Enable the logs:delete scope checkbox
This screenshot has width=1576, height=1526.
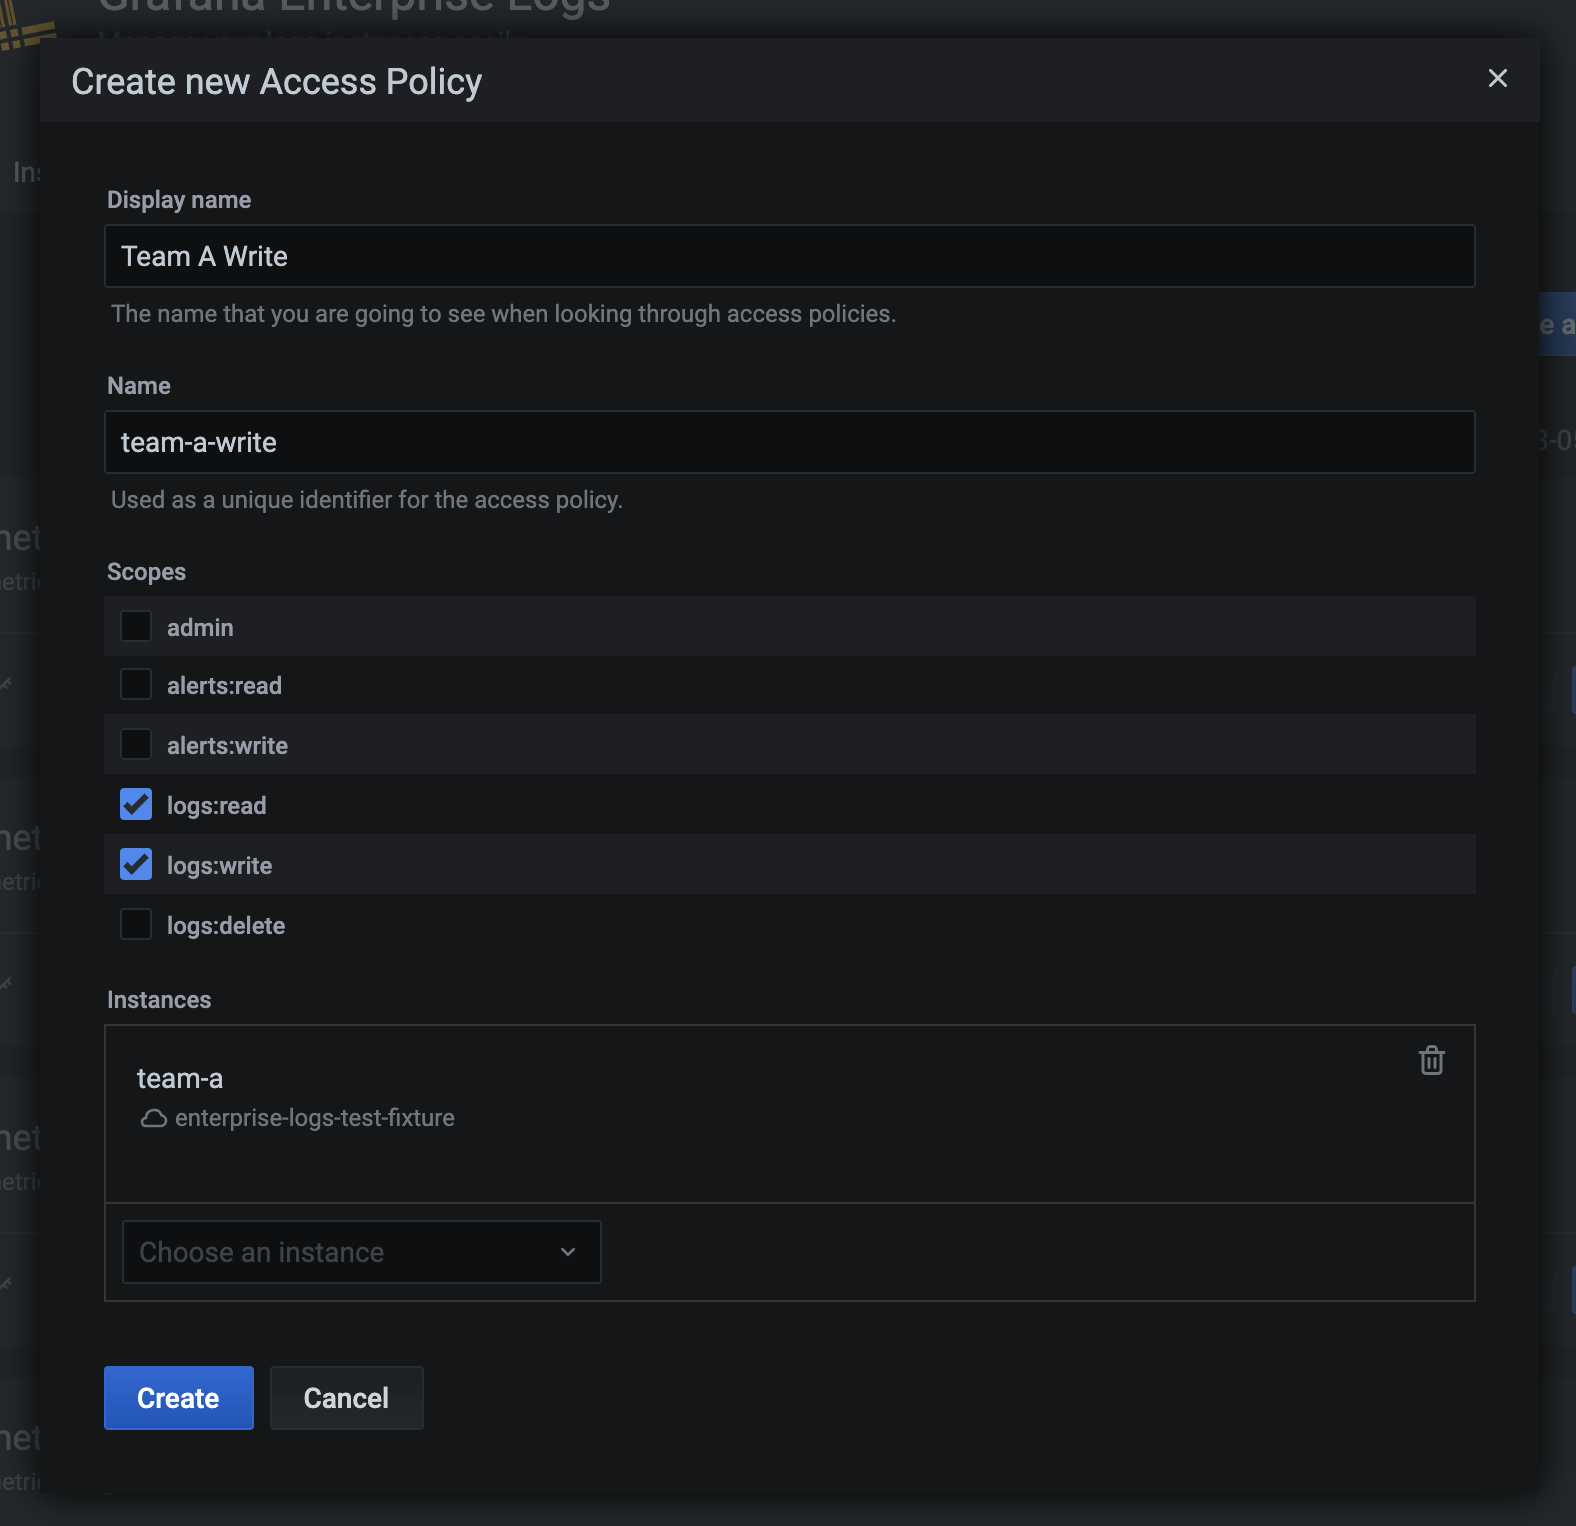[x=136, y=925]
